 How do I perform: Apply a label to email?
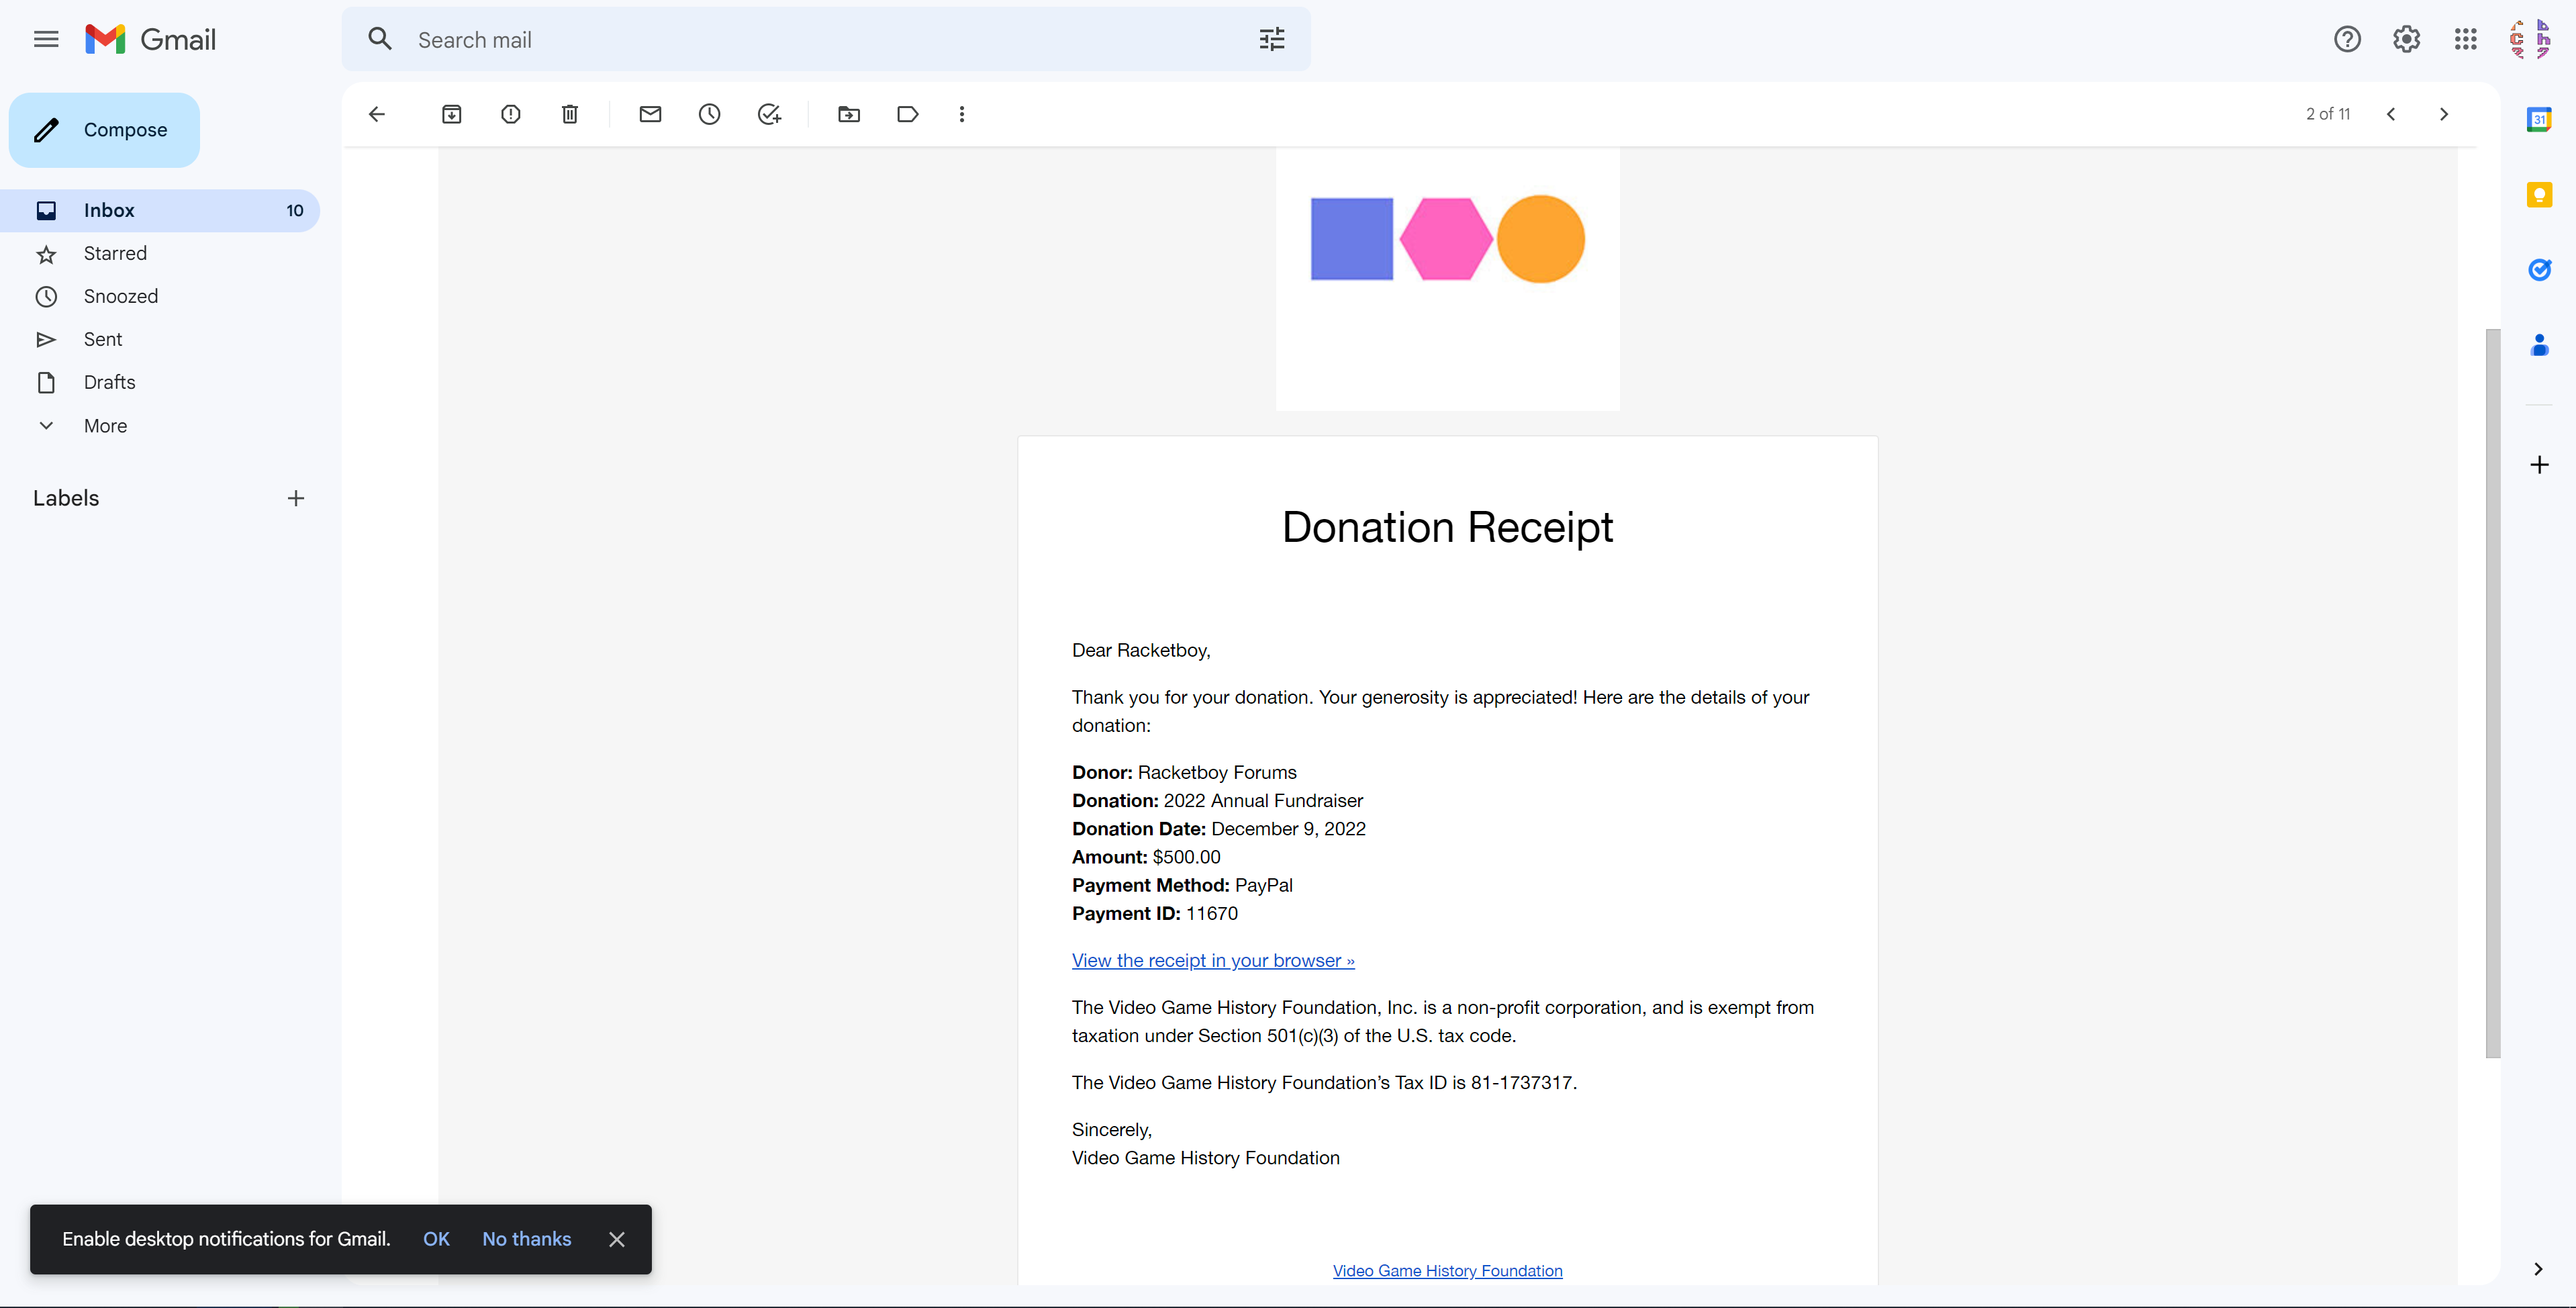[908, 114]
